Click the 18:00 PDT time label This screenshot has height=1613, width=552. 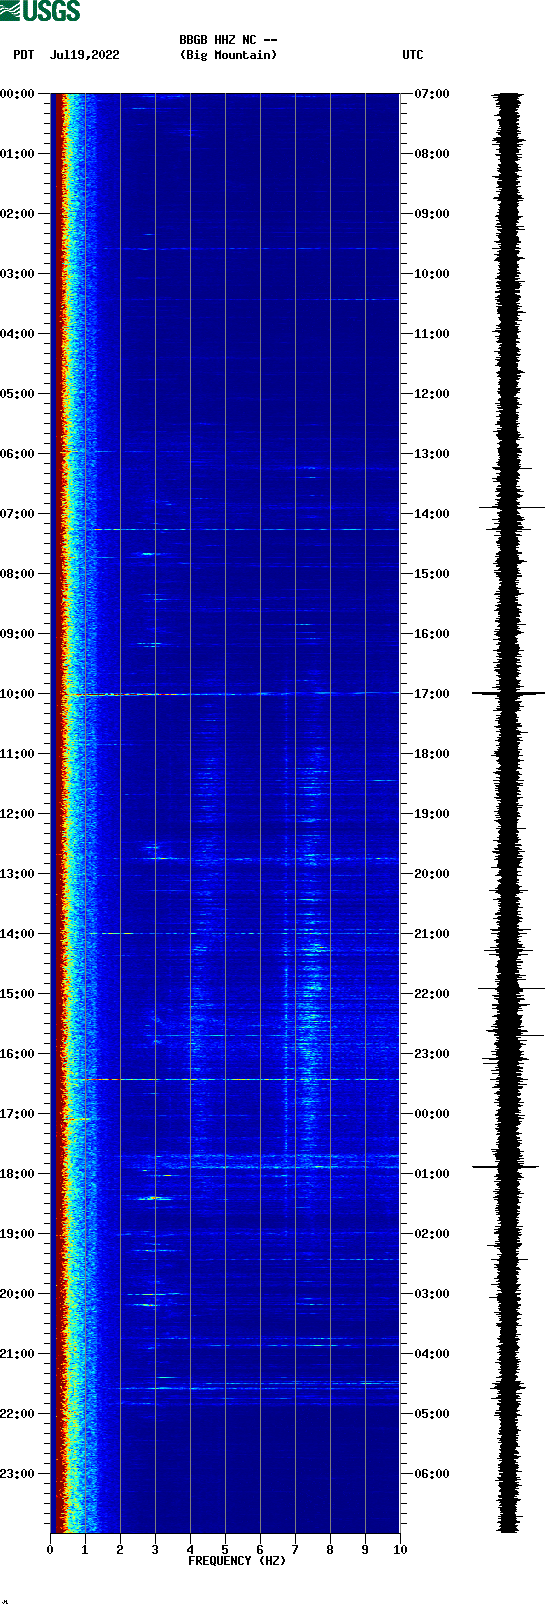coord(17,1174)
